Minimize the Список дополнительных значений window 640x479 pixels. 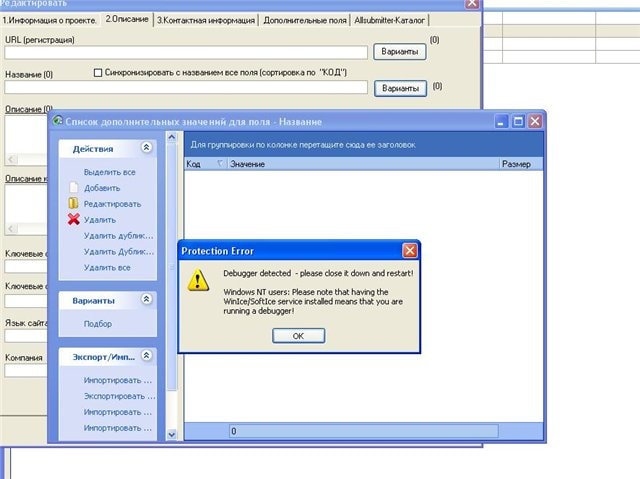501,121
